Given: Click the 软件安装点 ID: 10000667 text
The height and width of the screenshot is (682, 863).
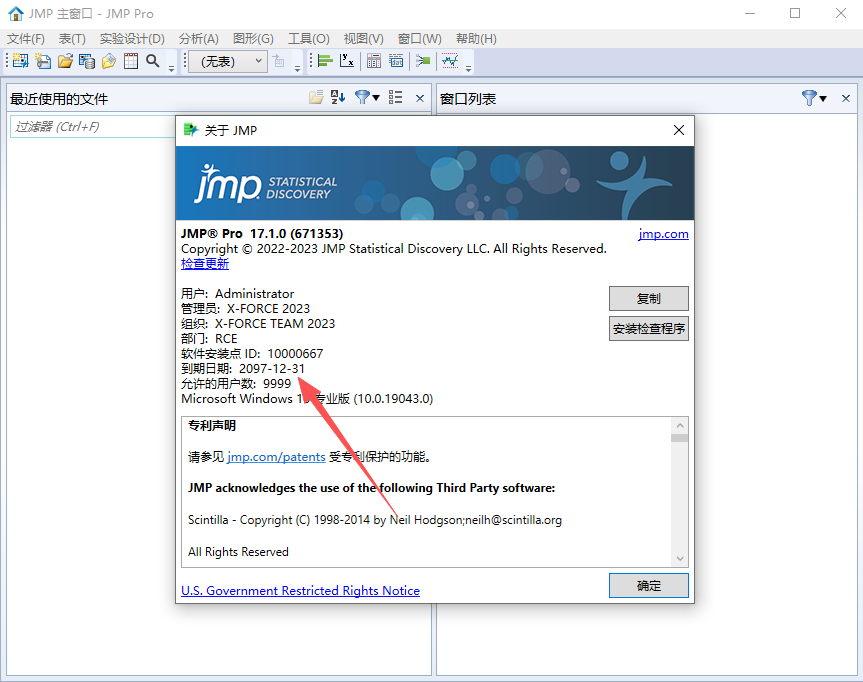Looking at the screenshot, I should [x=252, y=353].
